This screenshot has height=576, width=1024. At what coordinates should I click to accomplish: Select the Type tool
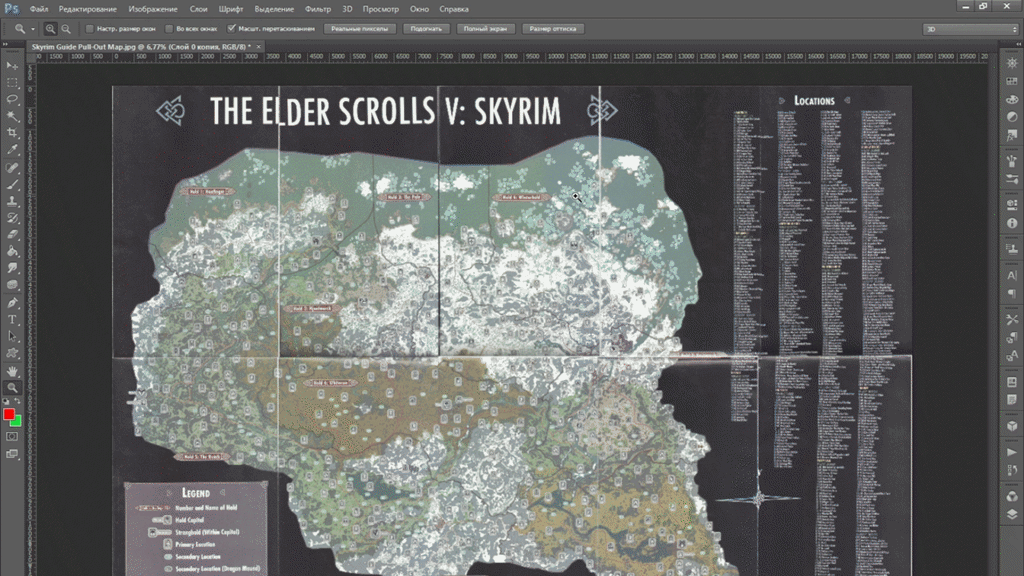(12, 319)
